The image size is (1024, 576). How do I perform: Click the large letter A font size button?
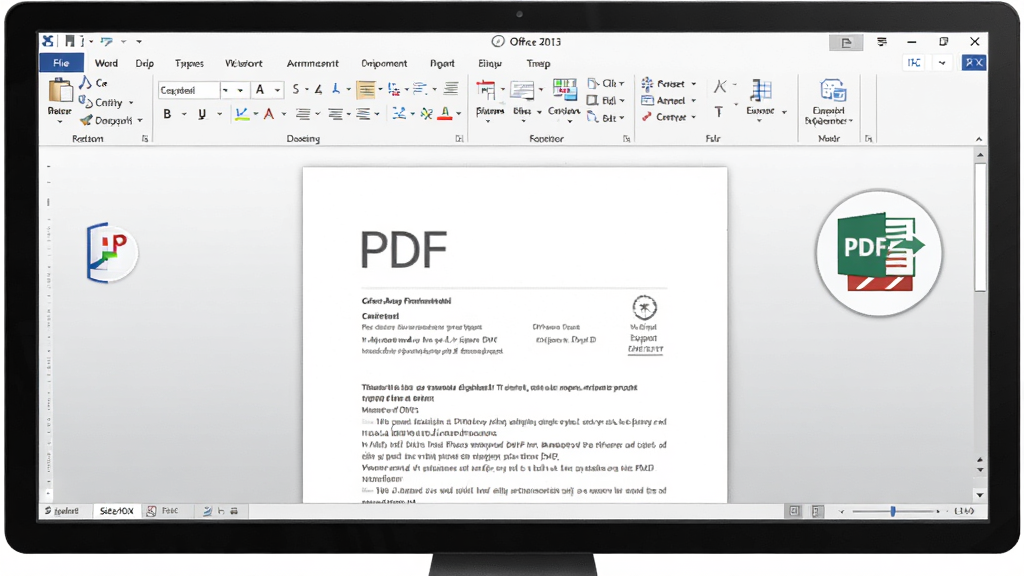tap(260, 90)
